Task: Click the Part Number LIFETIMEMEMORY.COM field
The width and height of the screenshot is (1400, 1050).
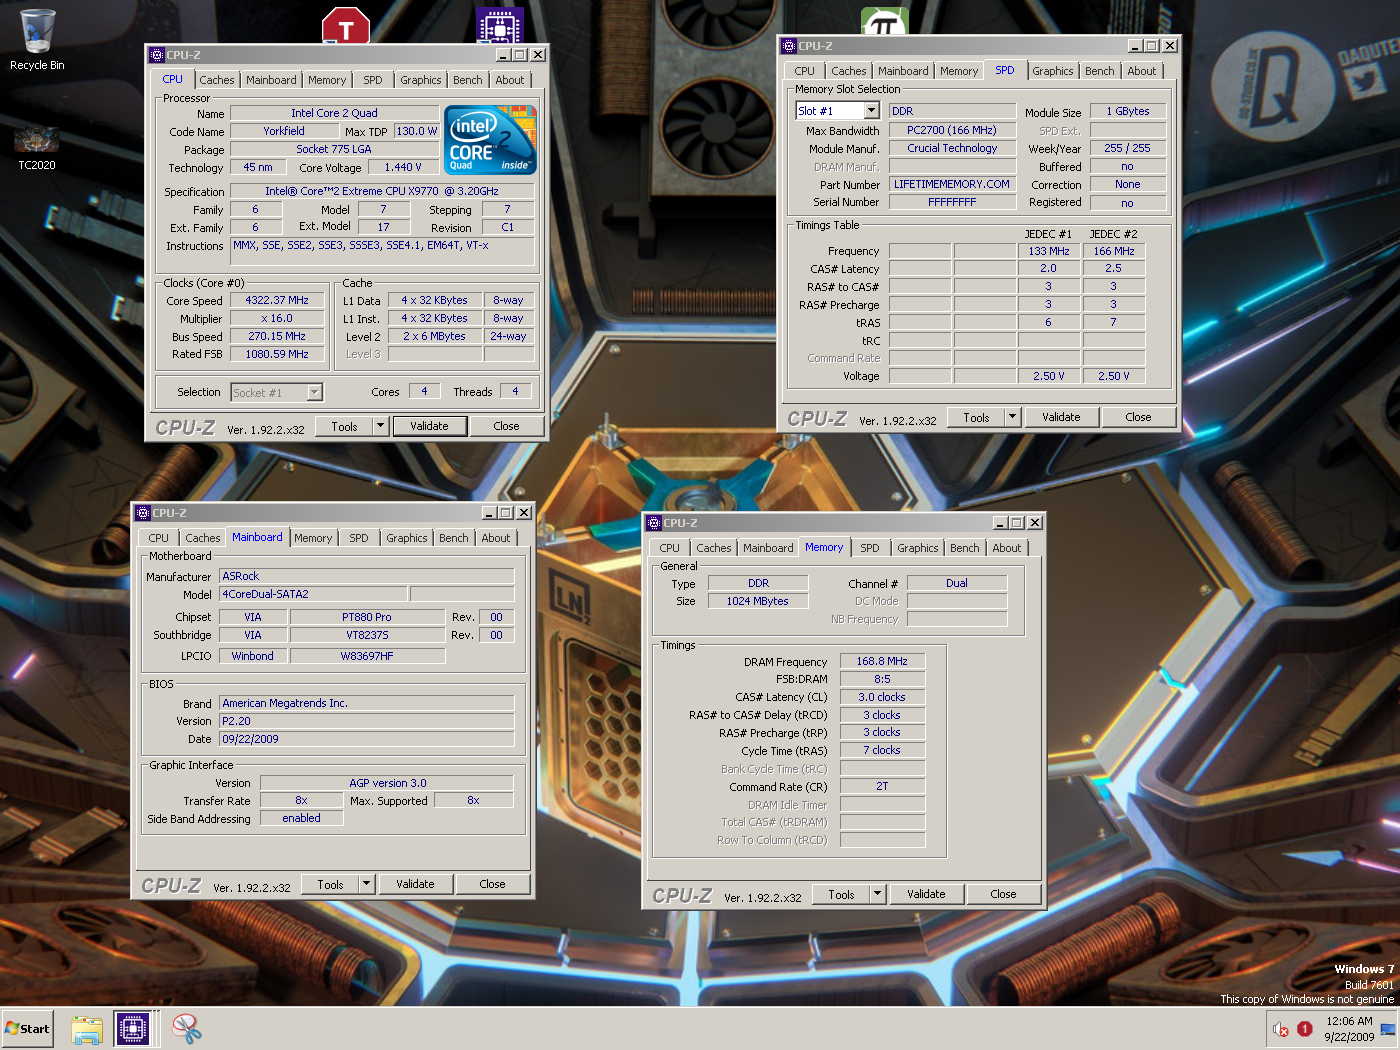Action: 952,184
